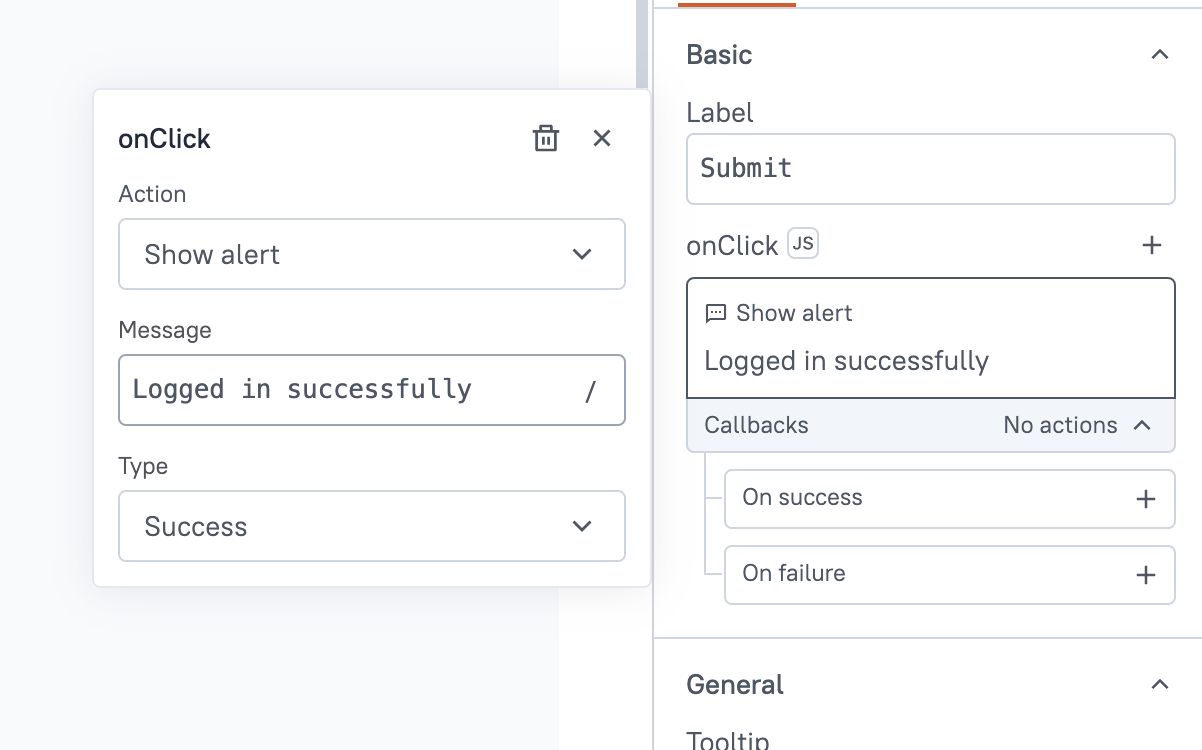Image resolution: width=1202 pixels, height=750 pixels.
Task: Add a new onClick action with plus
Action: pyautogui.click(x=1152, y=245)
